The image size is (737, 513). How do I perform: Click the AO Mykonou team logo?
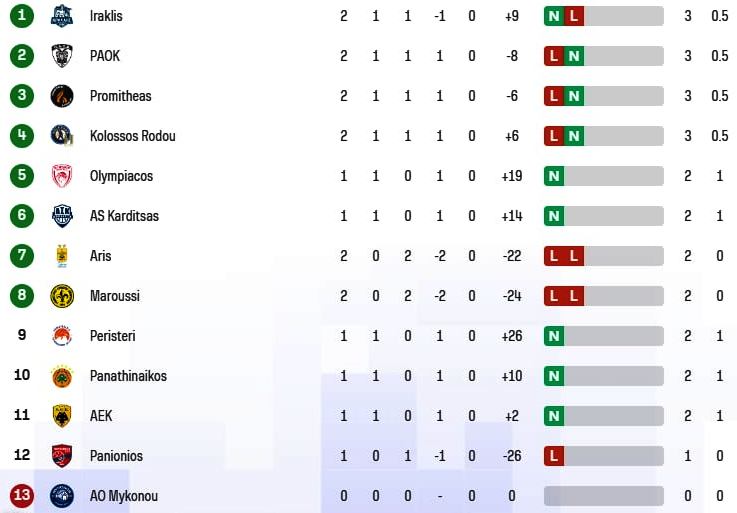pyautogui.click(x=62, y=496)
